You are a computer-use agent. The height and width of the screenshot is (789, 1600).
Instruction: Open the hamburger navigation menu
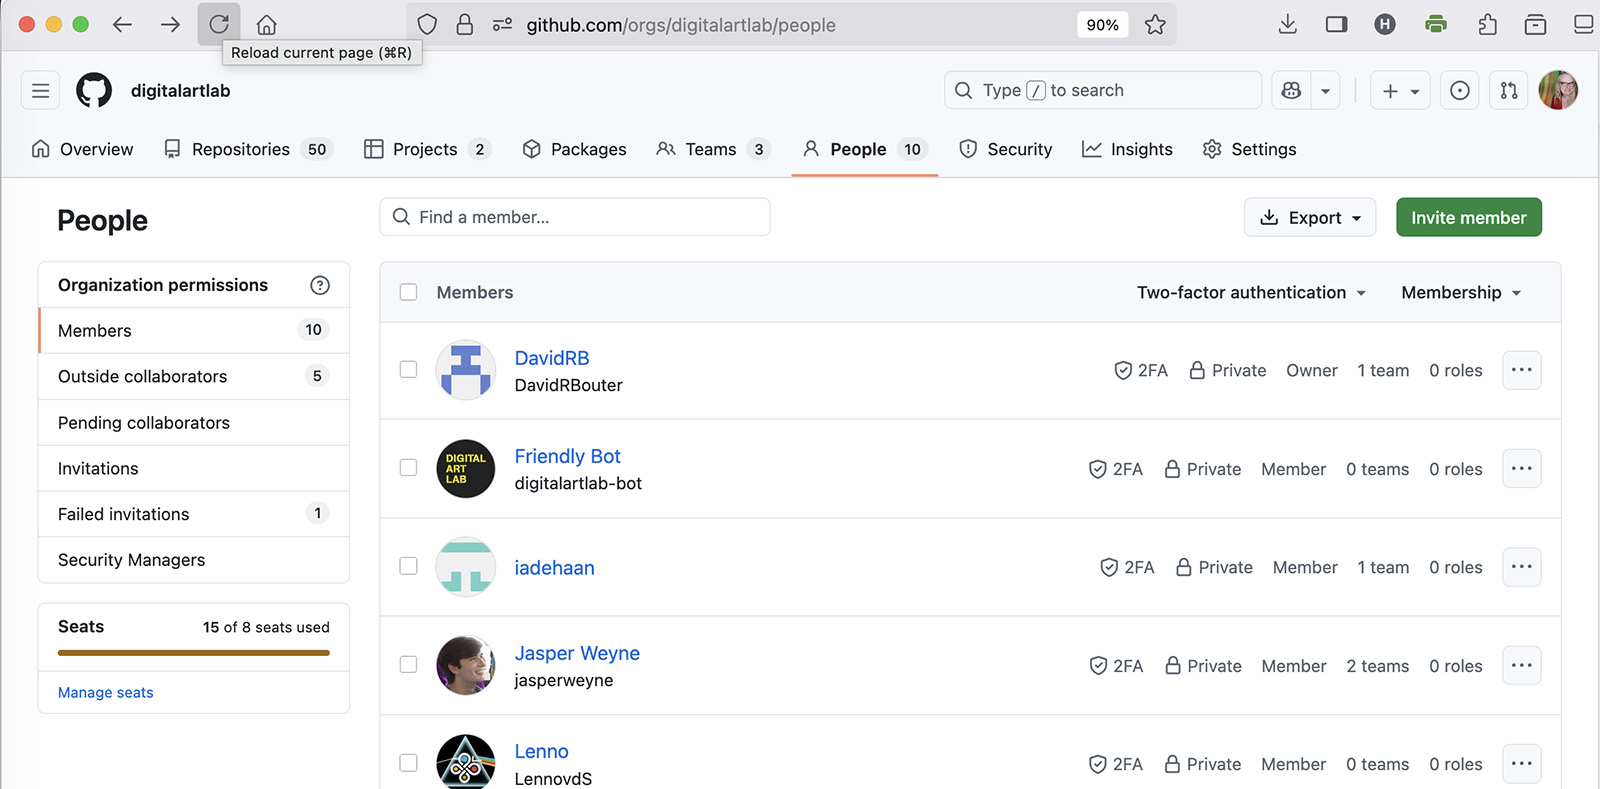40,91
